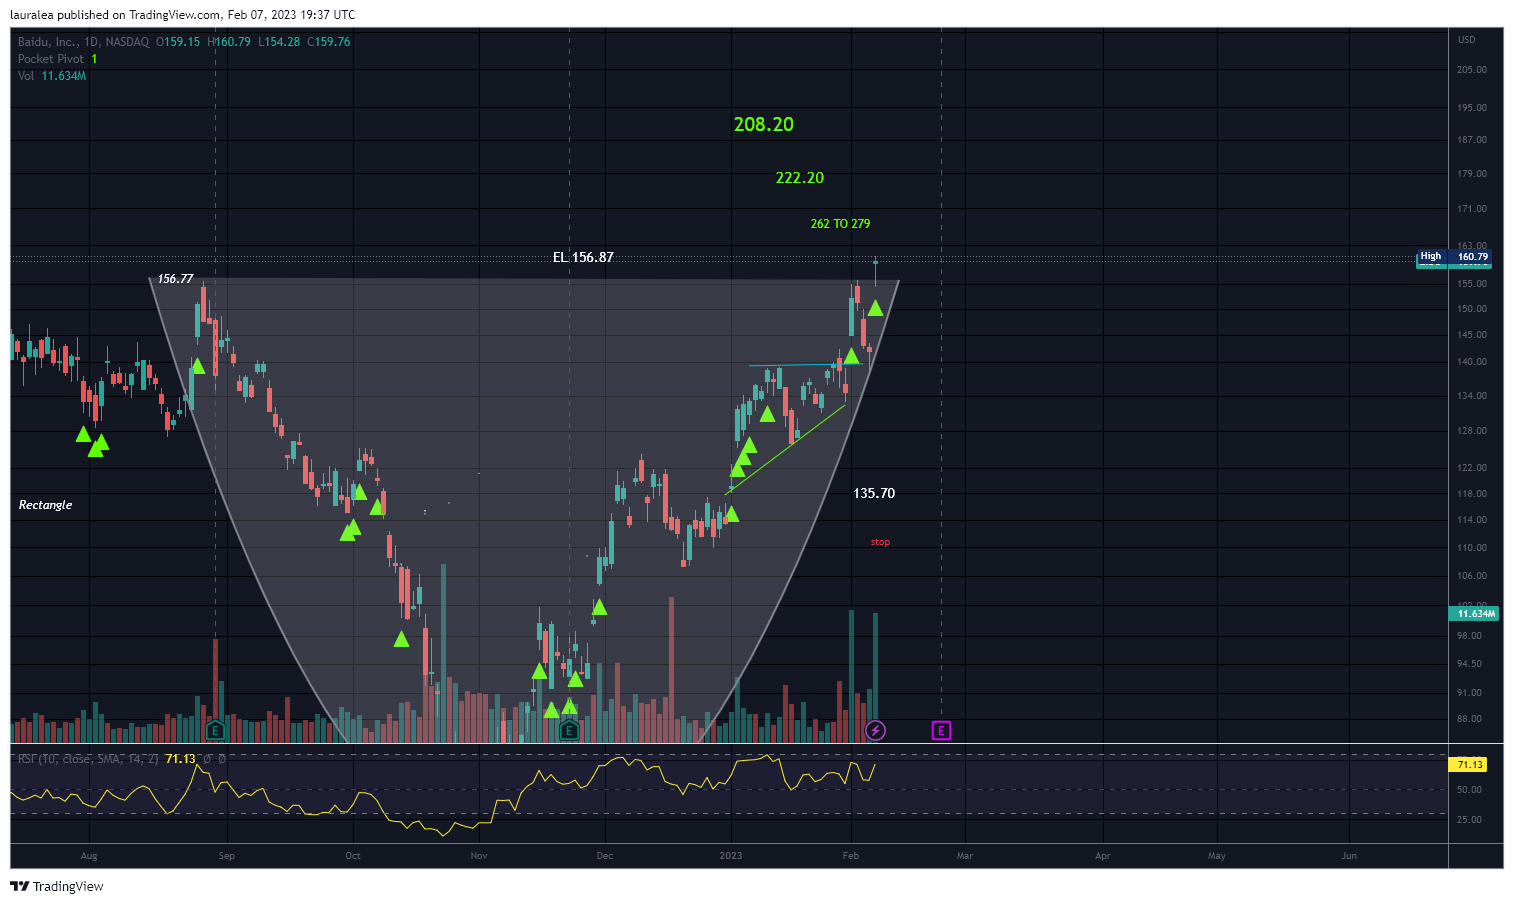
Task: Click the purple E earnings icon in February
Action: pos(941,731)
